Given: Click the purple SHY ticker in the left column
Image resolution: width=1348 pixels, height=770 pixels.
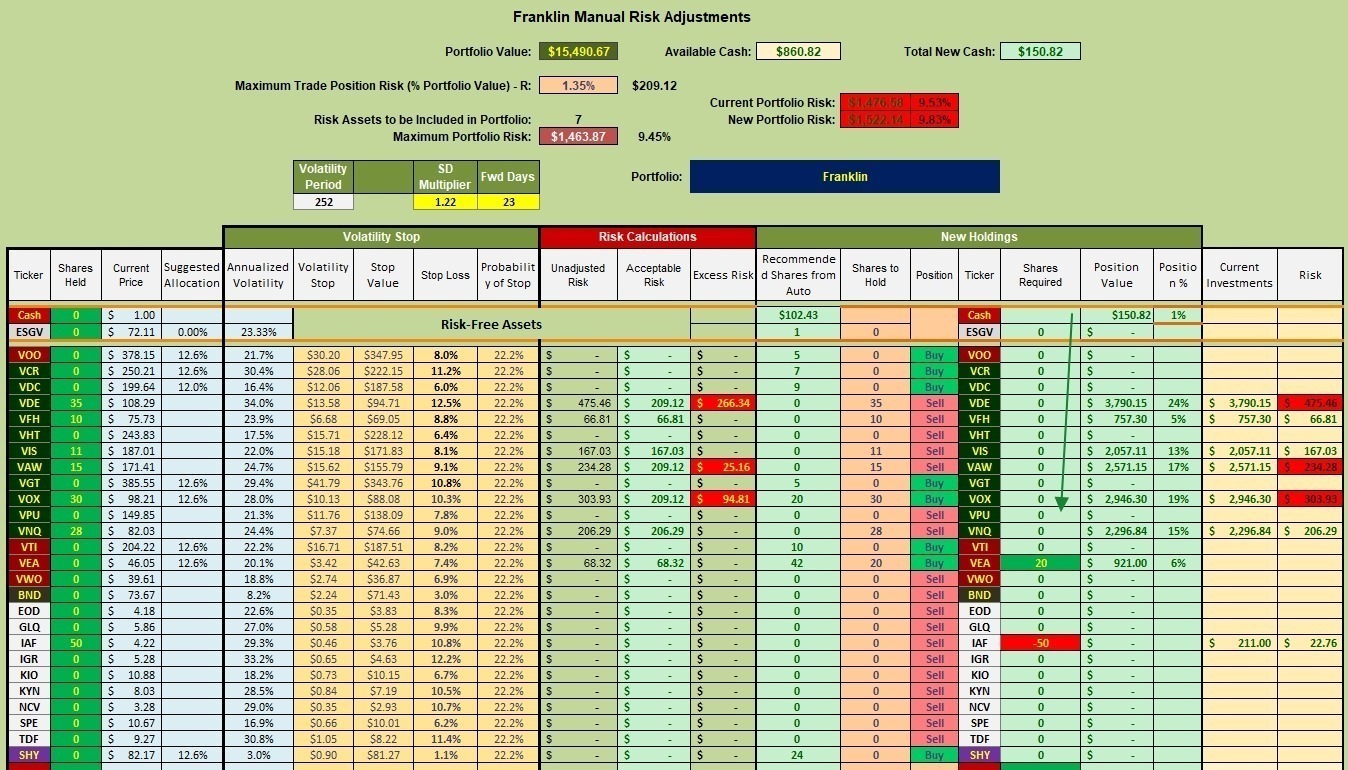Looking at the screenshot, I should coord(29,755).
